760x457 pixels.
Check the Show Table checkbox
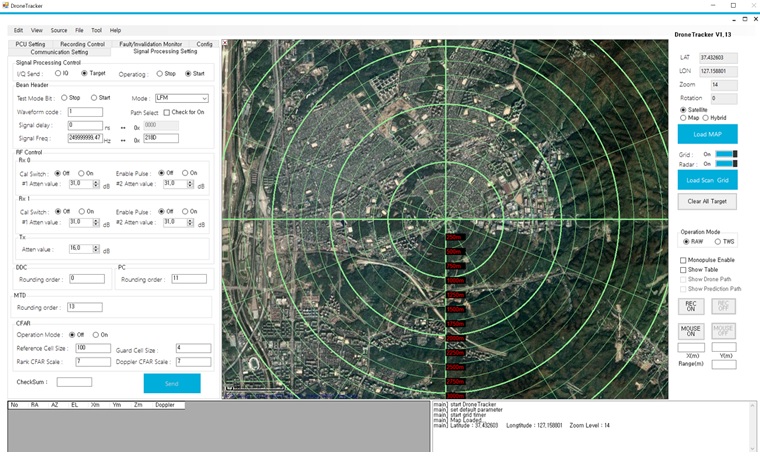[683, 270]
